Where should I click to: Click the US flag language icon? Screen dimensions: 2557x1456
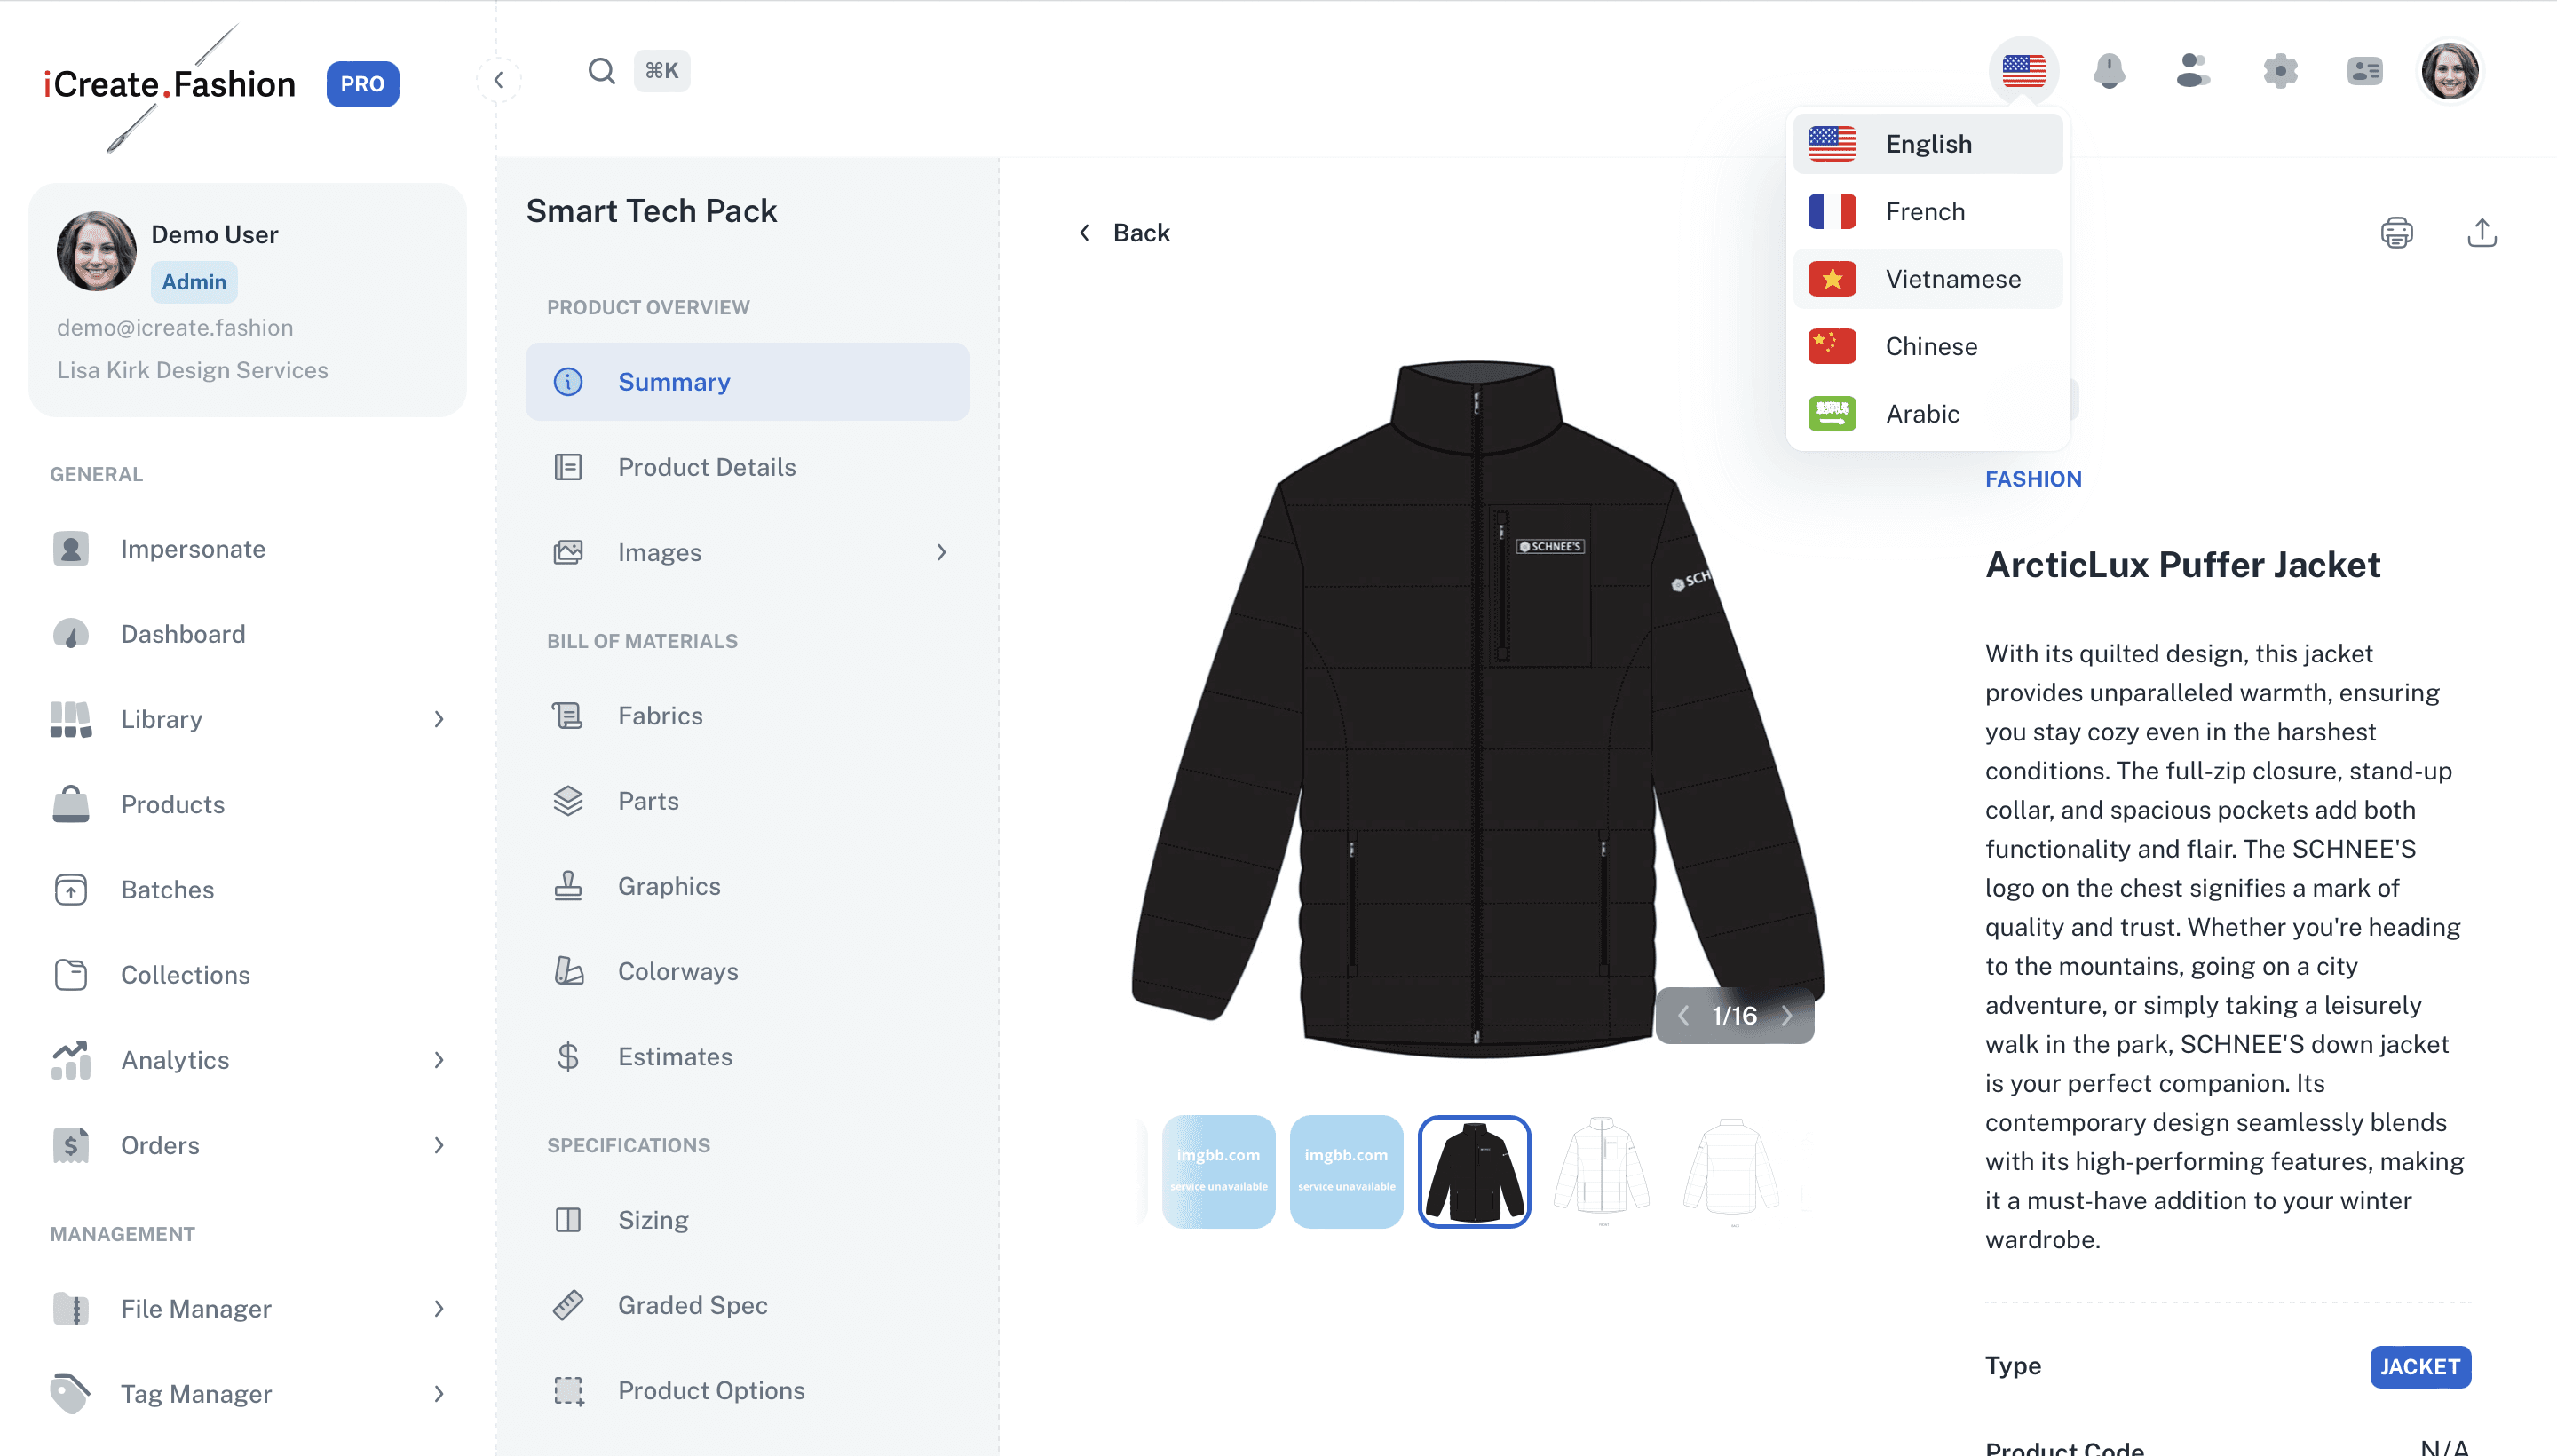tap(2023, 71)
